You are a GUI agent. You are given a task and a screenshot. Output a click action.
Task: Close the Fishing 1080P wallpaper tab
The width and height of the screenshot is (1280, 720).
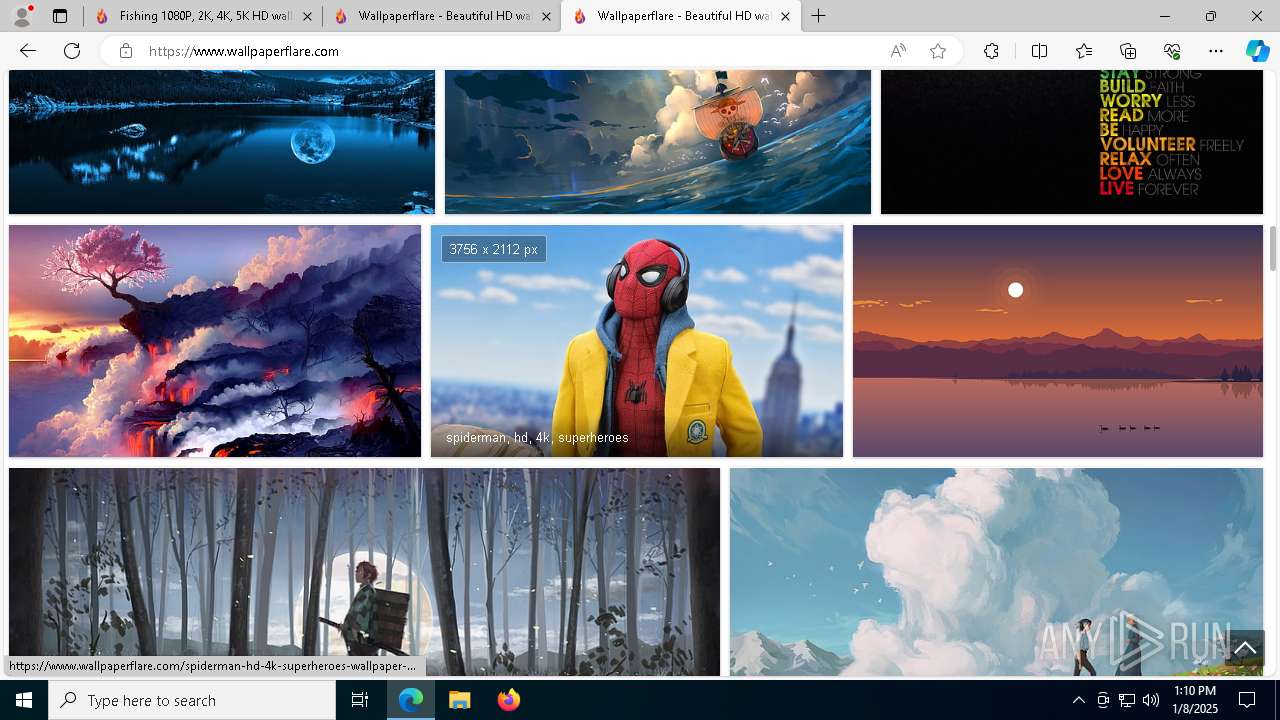[x=307, y=16]
